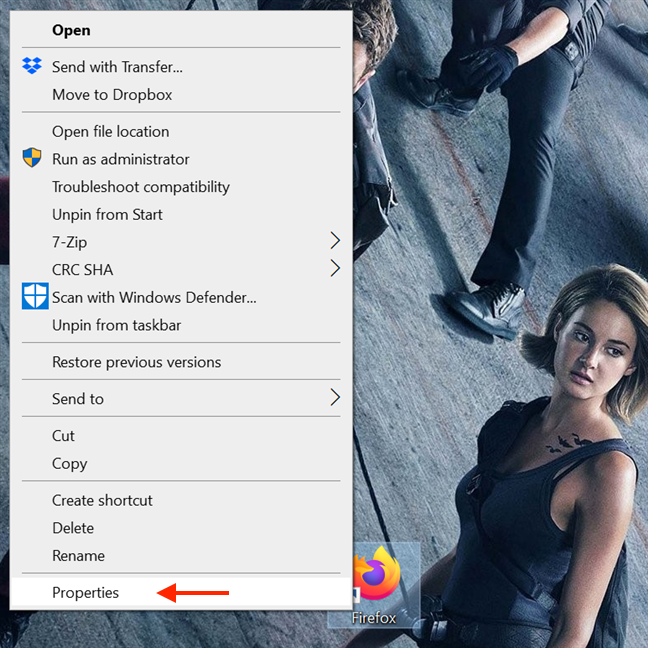Open Properties at the menu bottom
Screen dimensions: 648x648
(x=181, y=593)
